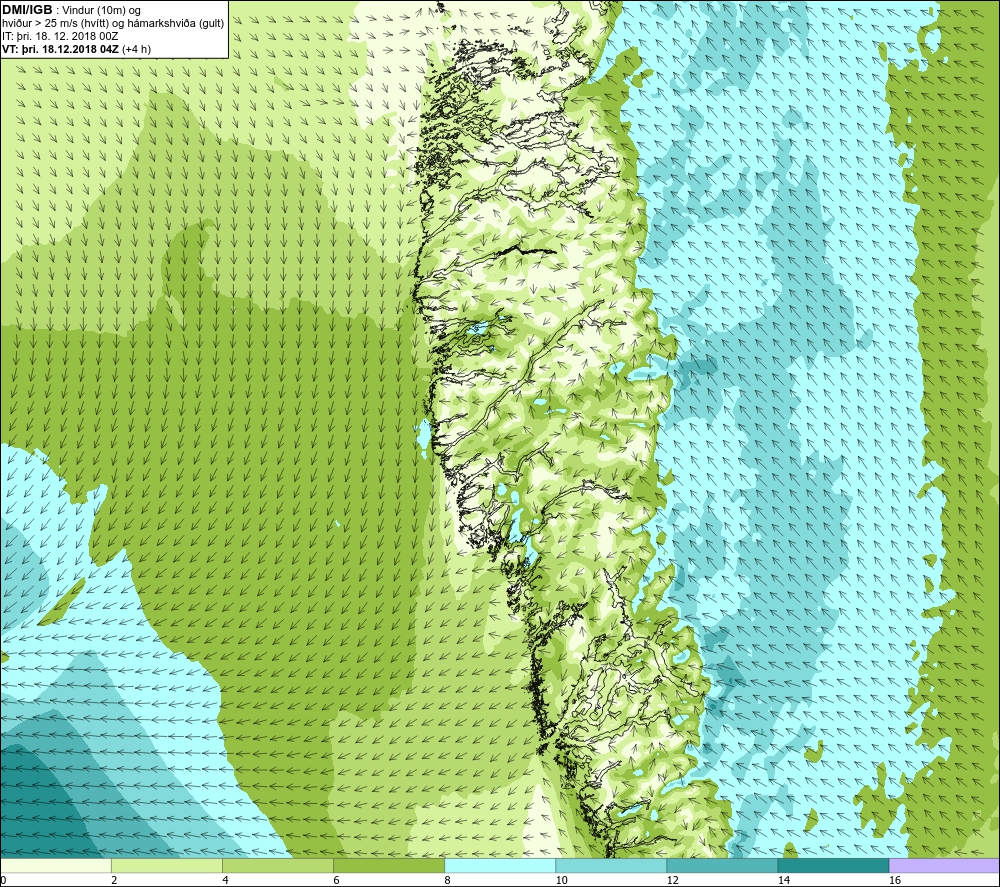The image size is (1000, 887).
Task: Click the legend label '6'
Action: 336,881
